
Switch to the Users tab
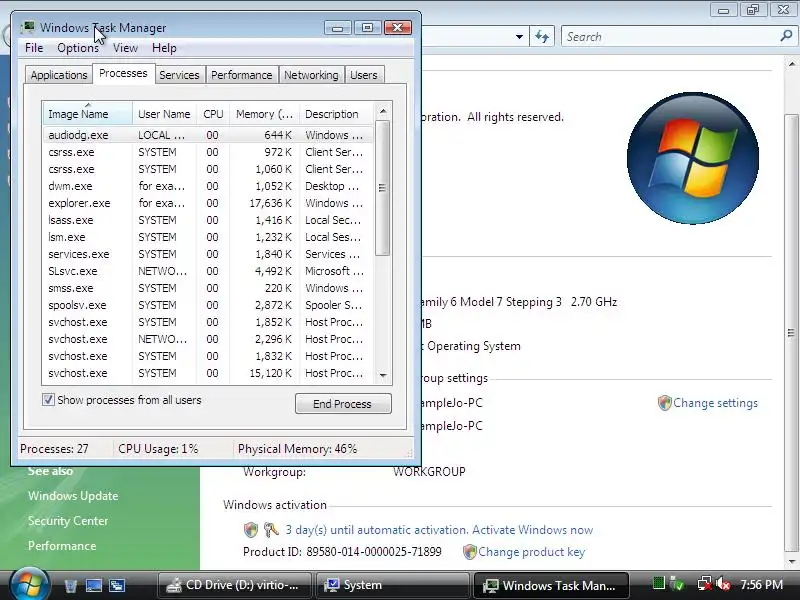coord(363,75)
